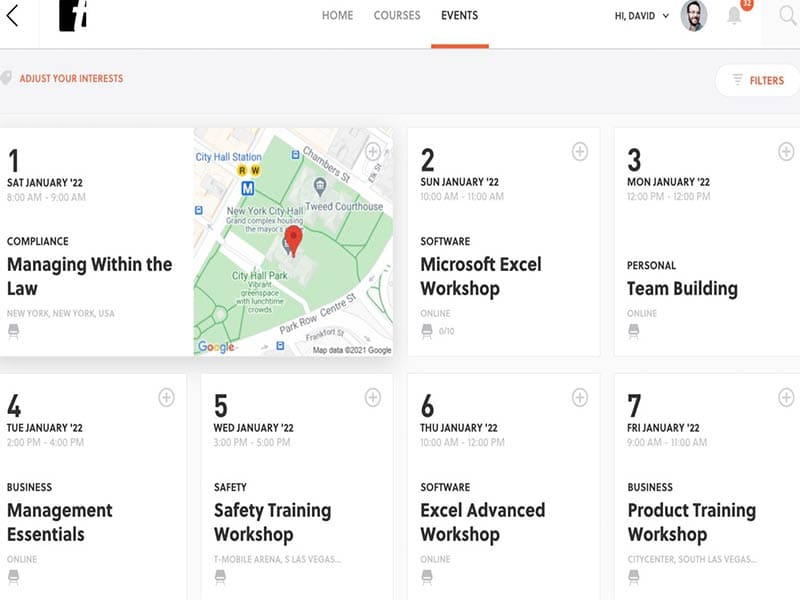
Task: Click the red map pin marker
Action: pos(293,239)
